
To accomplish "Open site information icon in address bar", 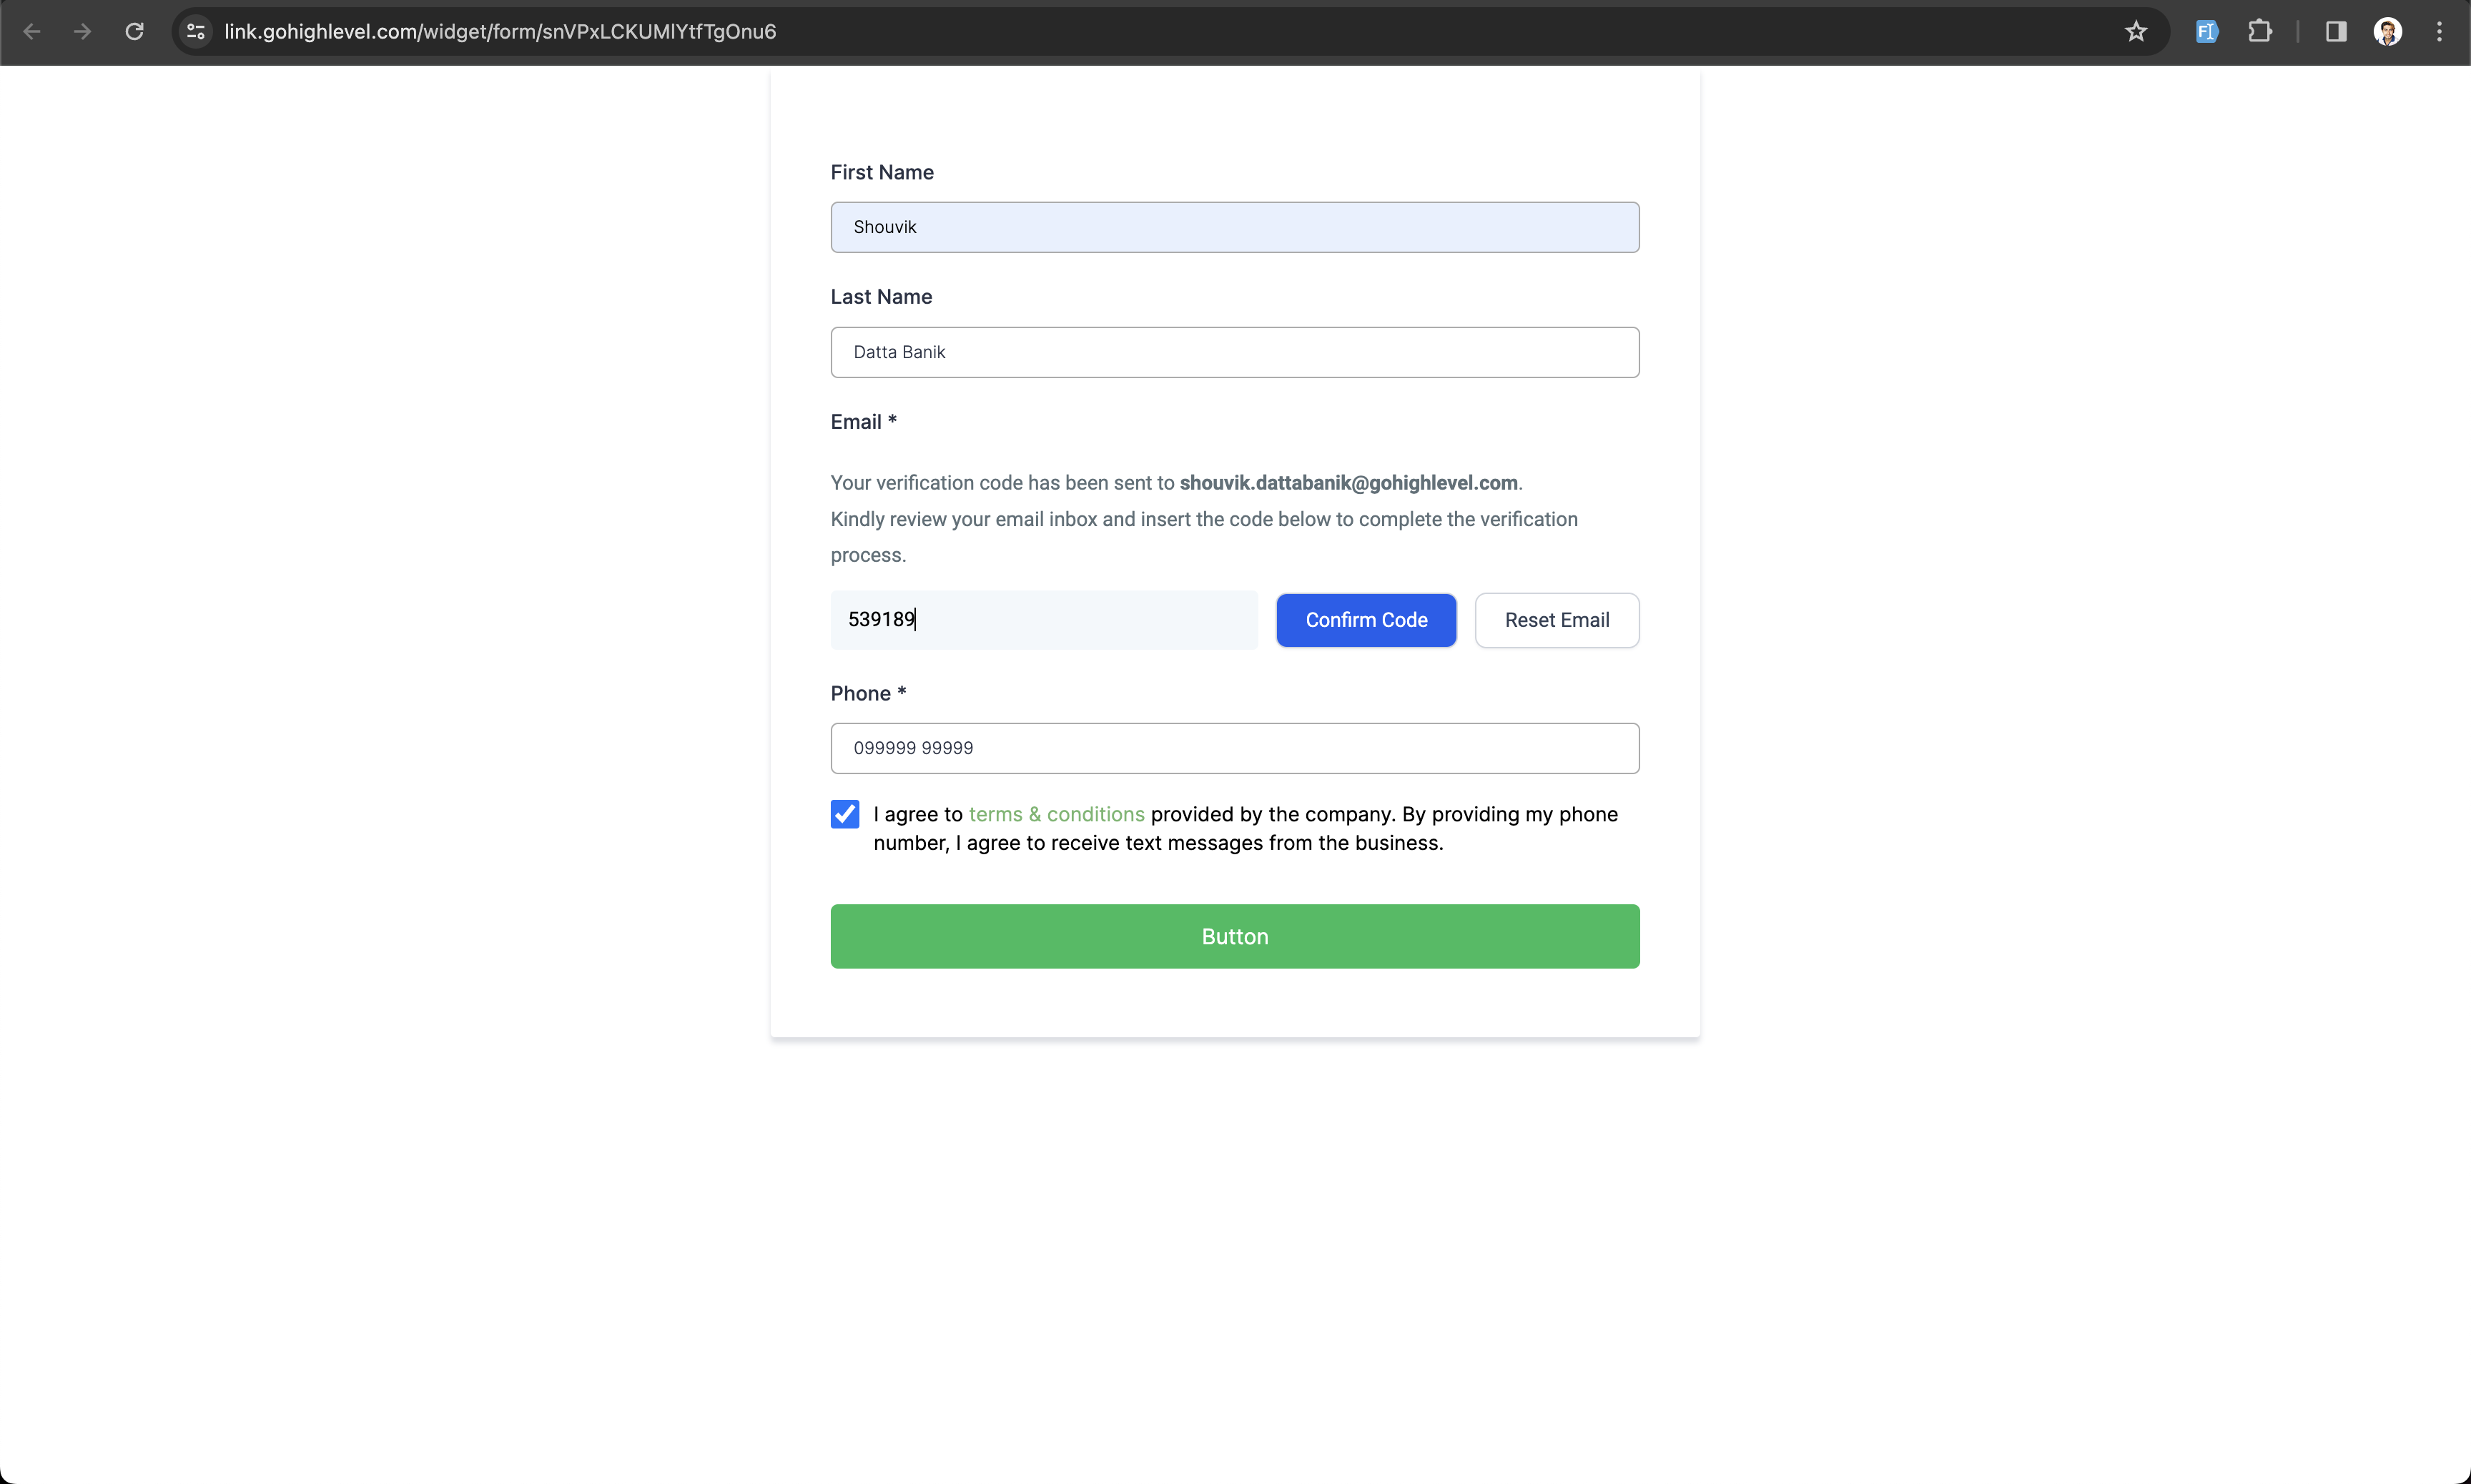I will pyautogui.click(x=196, y=32).
